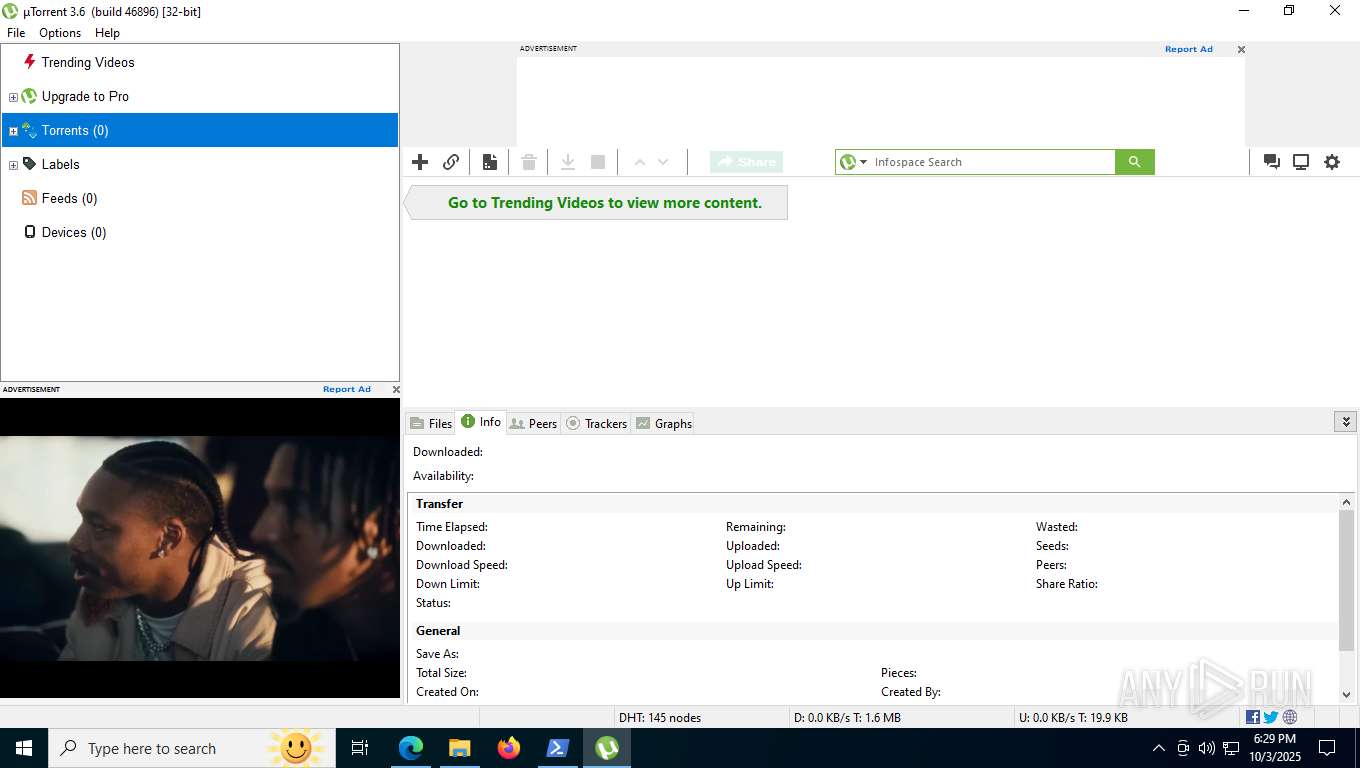Expand the Labels tree node
1360x768 pixels.
13,165
